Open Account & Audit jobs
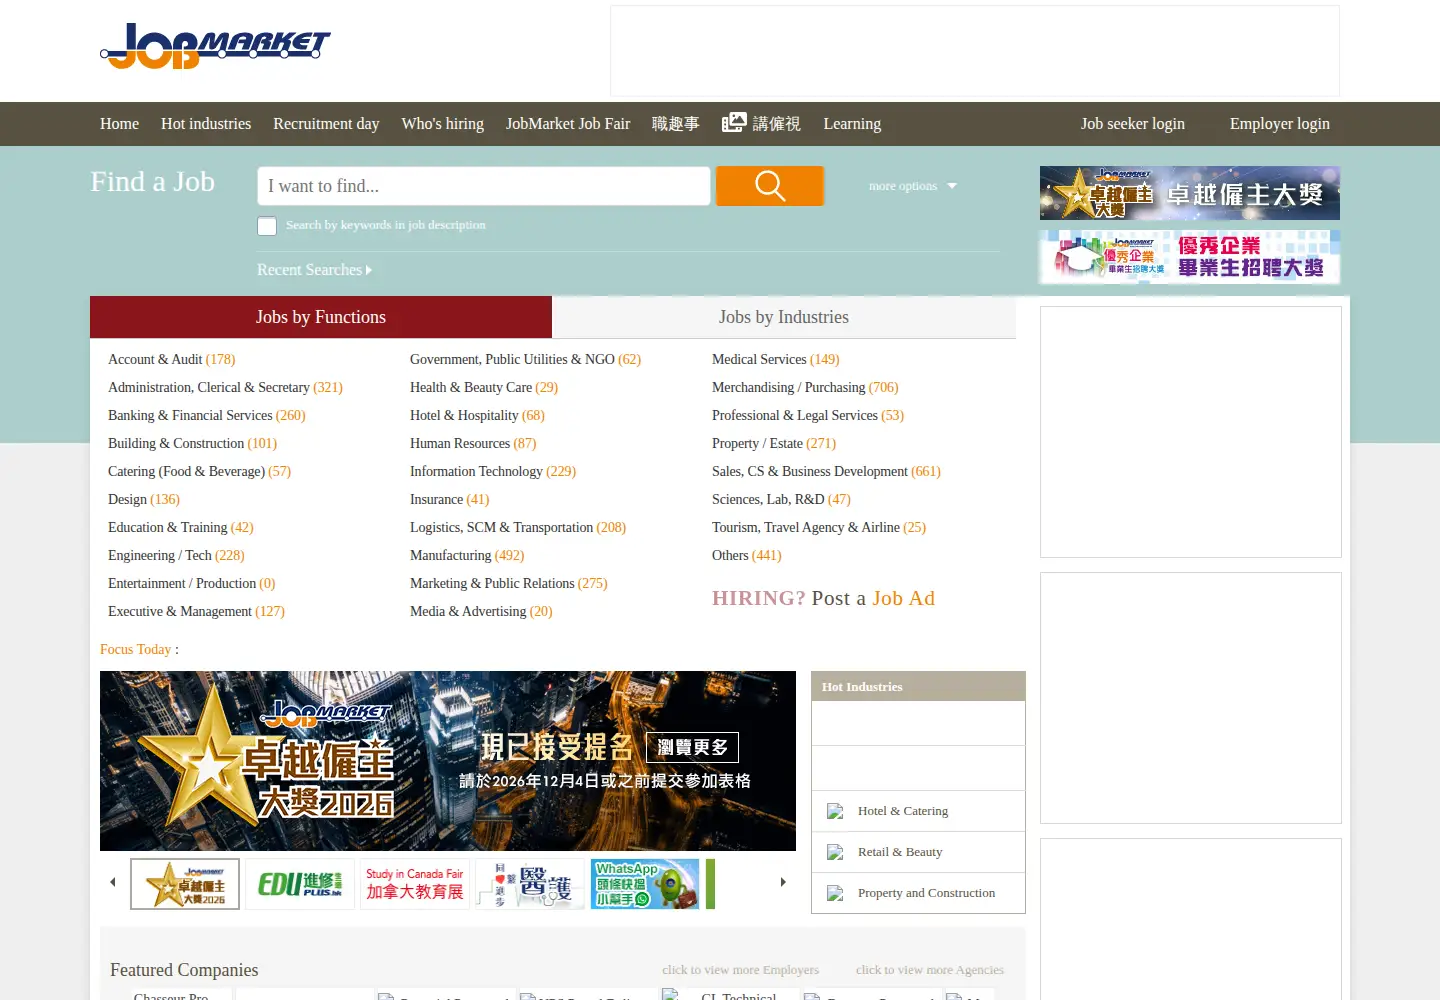The height and width of the screenshot is (1000, 1440). click(x=172, y=359)
